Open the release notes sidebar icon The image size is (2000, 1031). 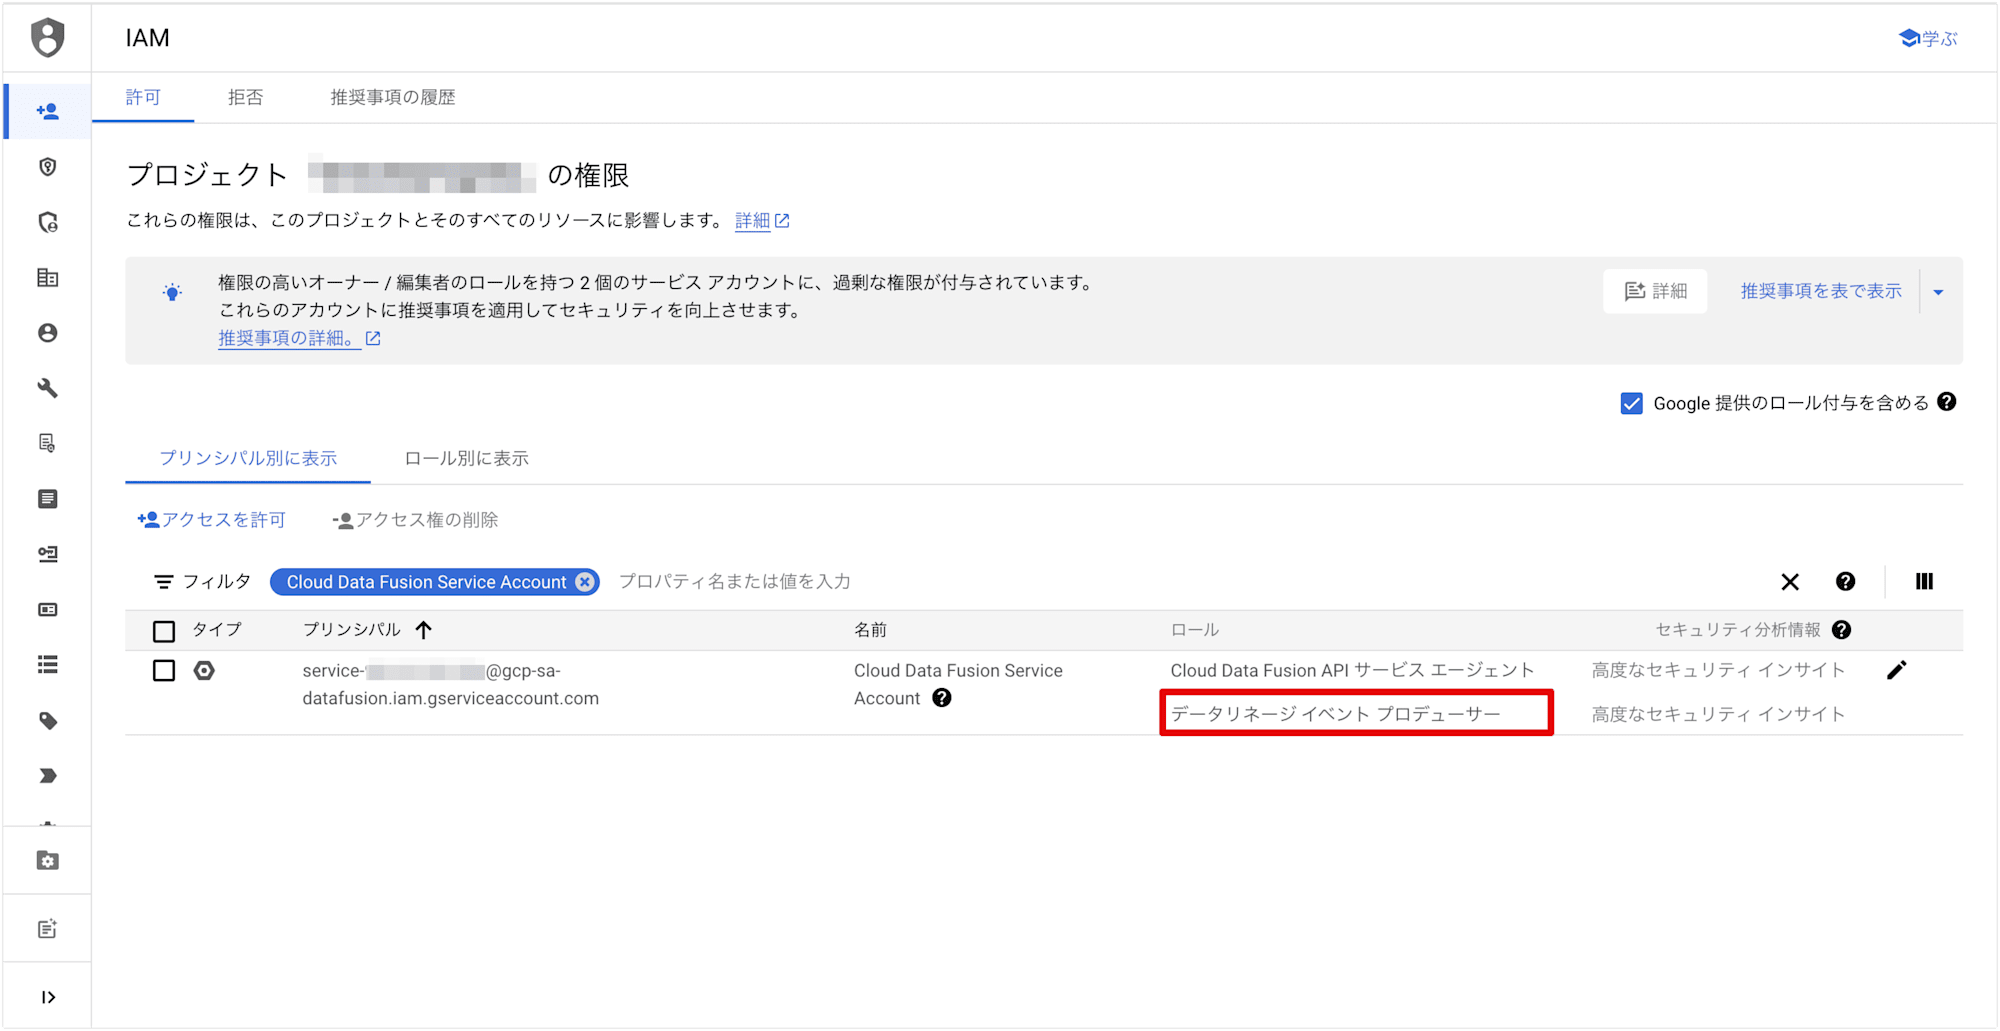point(47,929)
